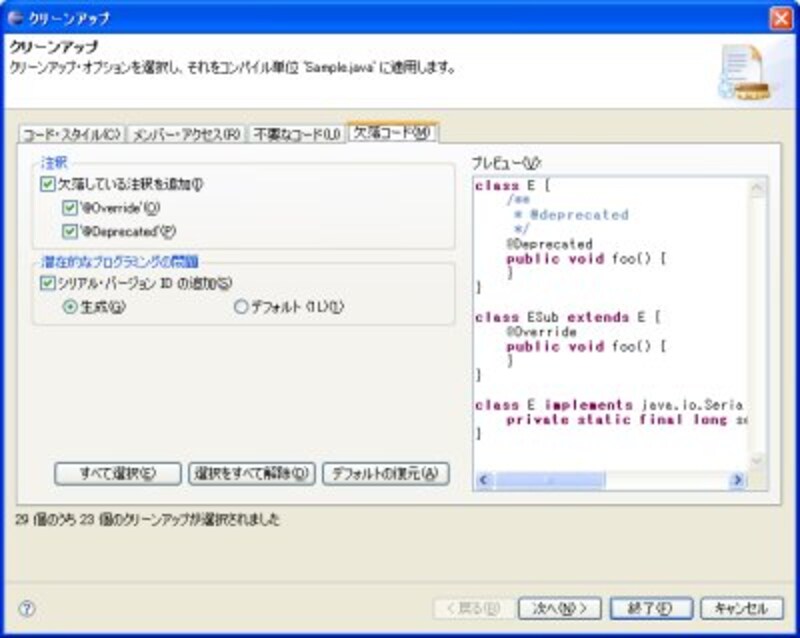
Task: Close the クリーンアップ dialog window
Action: [781, 19]
